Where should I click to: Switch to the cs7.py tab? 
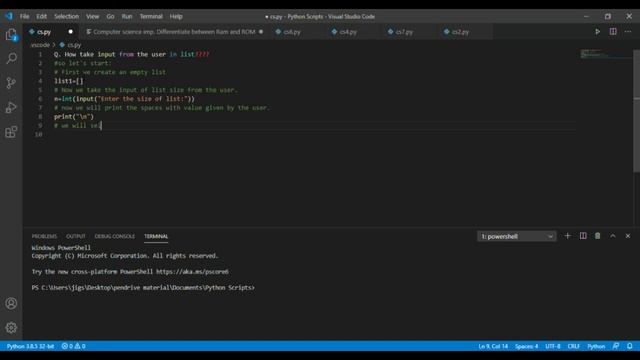(404, 31)
